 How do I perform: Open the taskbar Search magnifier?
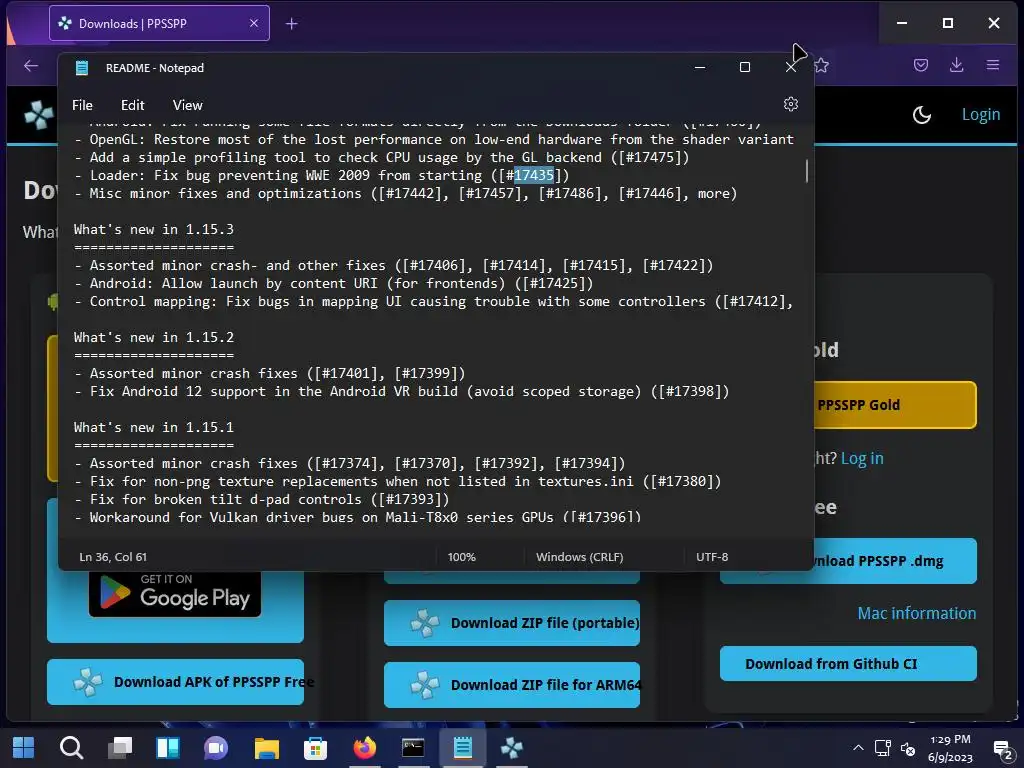pyautogui.click(x=71, y=748)
